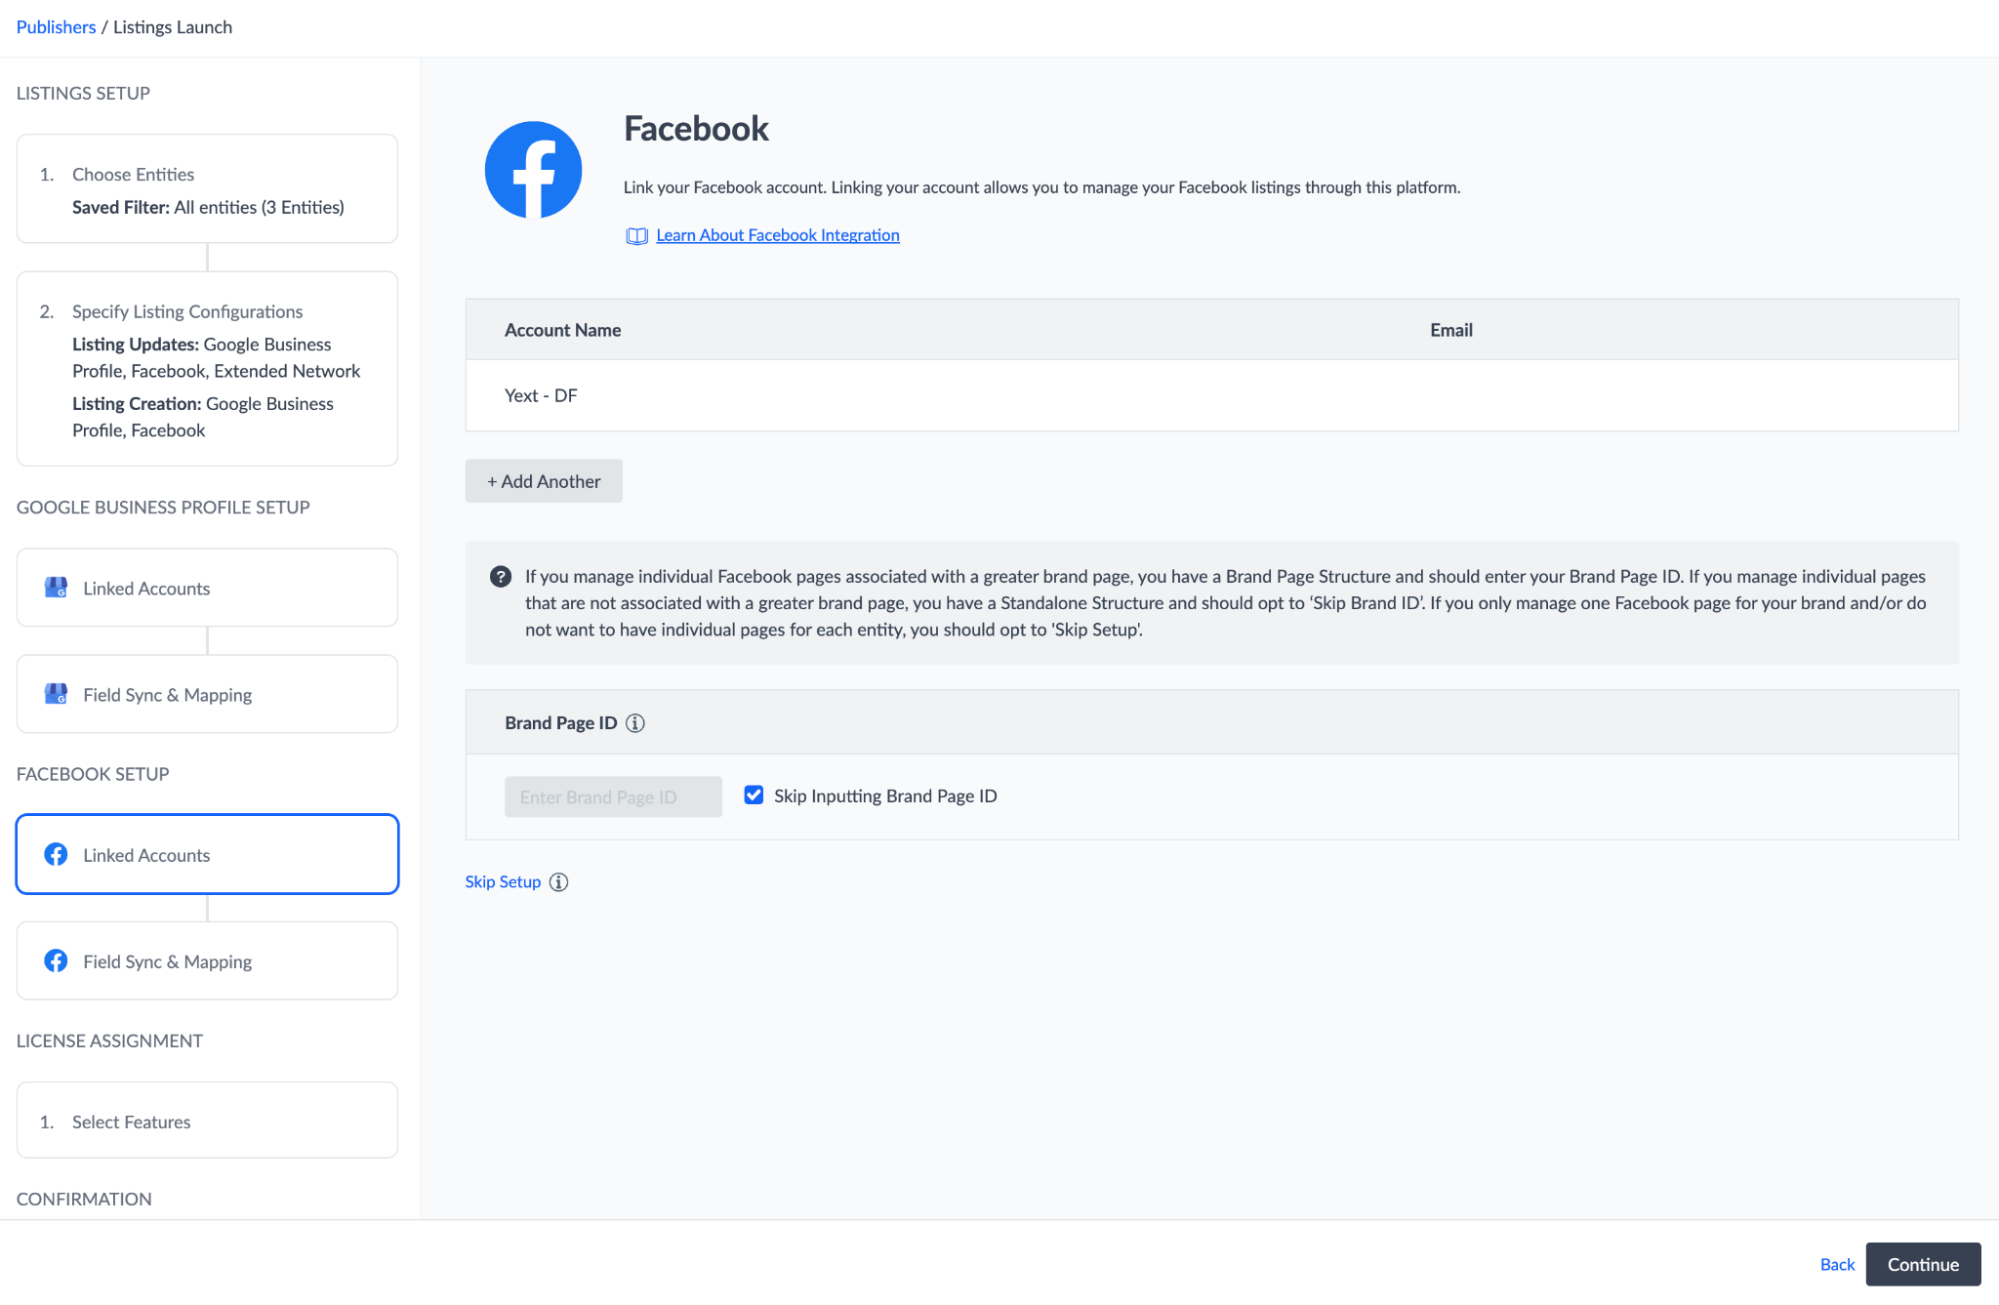
Task: Click the large Facebook logo icon
Action: pos(533,170)
